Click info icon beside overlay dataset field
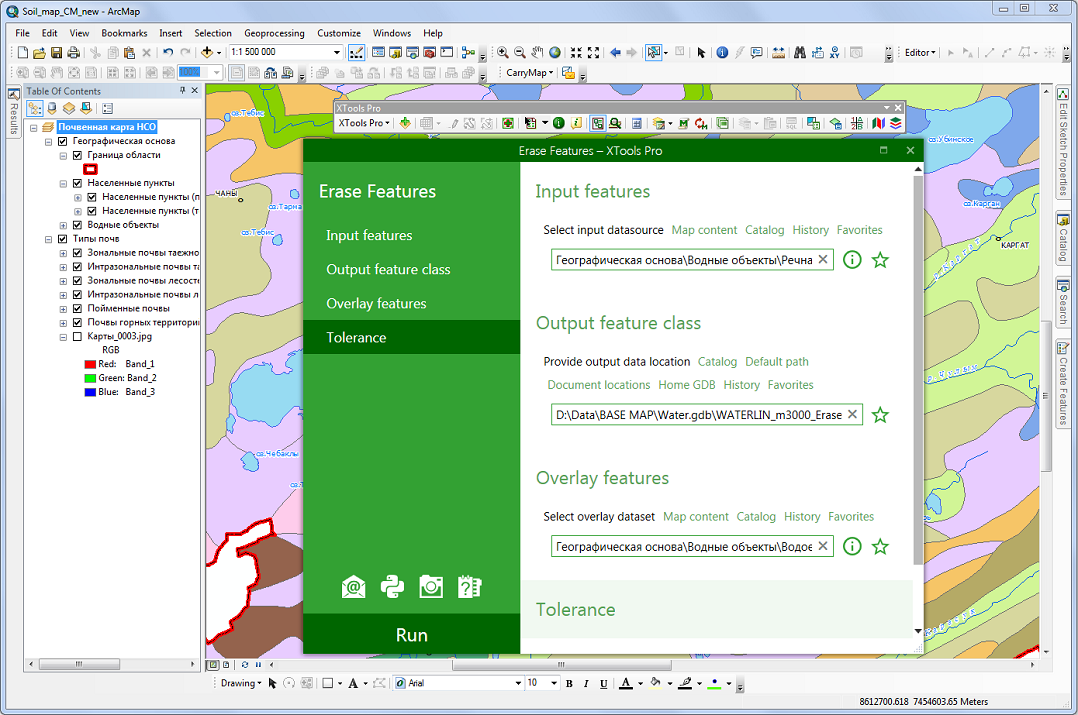The image size is (1078, 715). 852,547
